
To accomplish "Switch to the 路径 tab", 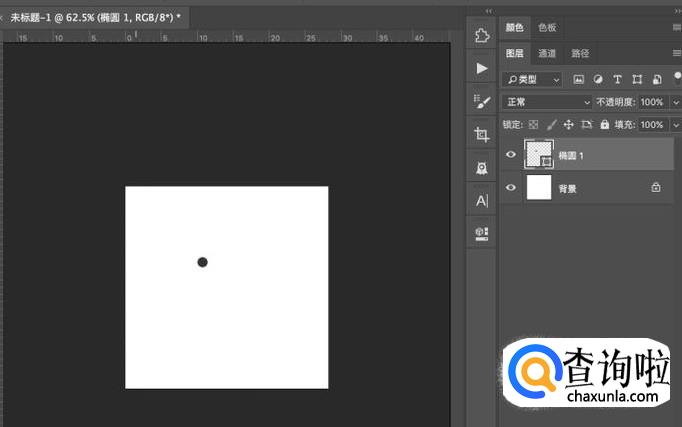I will 580,53.
